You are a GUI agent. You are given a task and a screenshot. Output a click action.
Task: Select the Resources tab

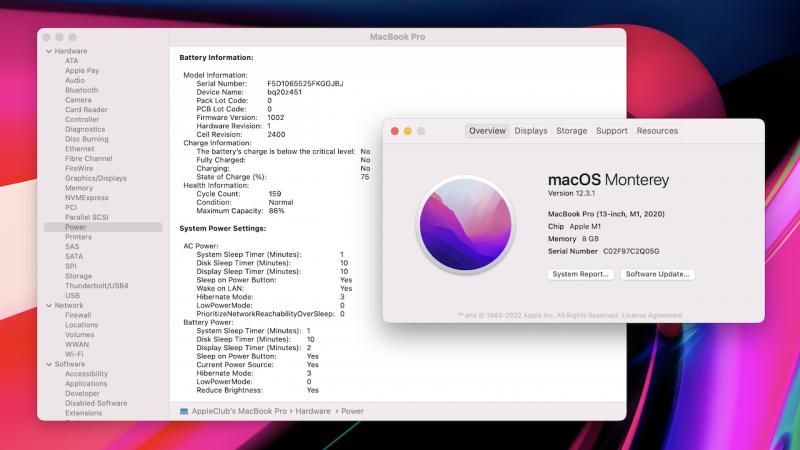(x=657, y=131)
